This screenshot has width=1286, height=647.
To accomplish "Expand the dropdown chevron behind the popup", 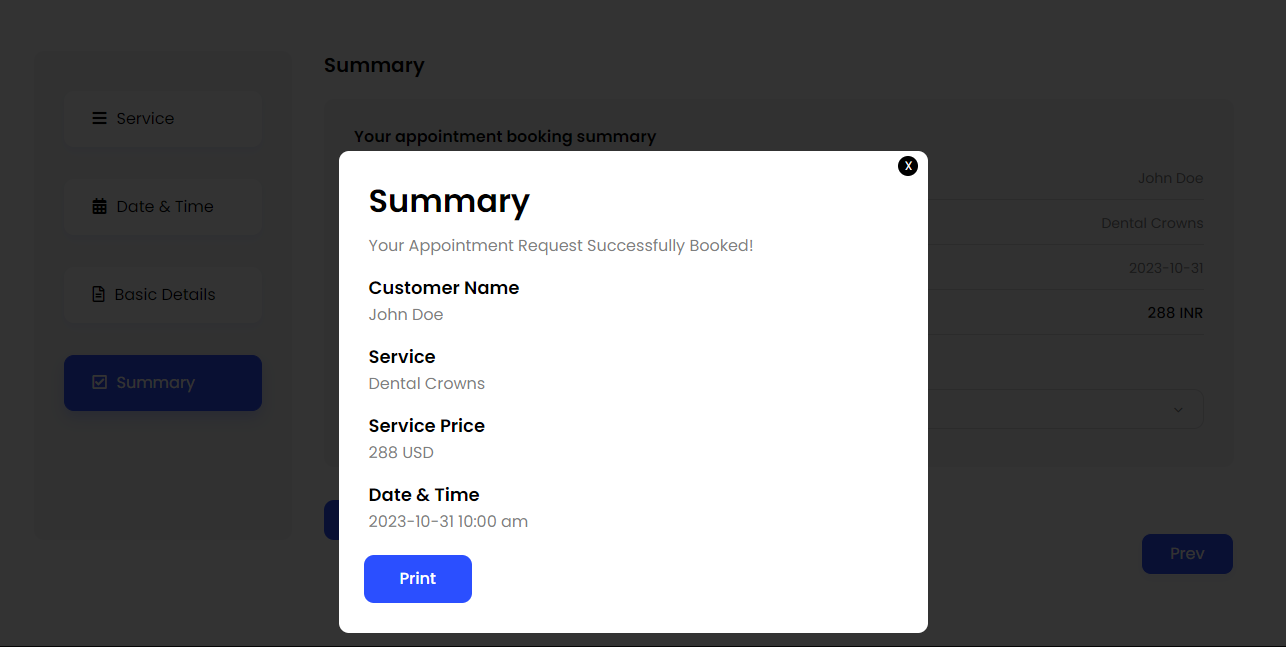I will click(1177, 409).
